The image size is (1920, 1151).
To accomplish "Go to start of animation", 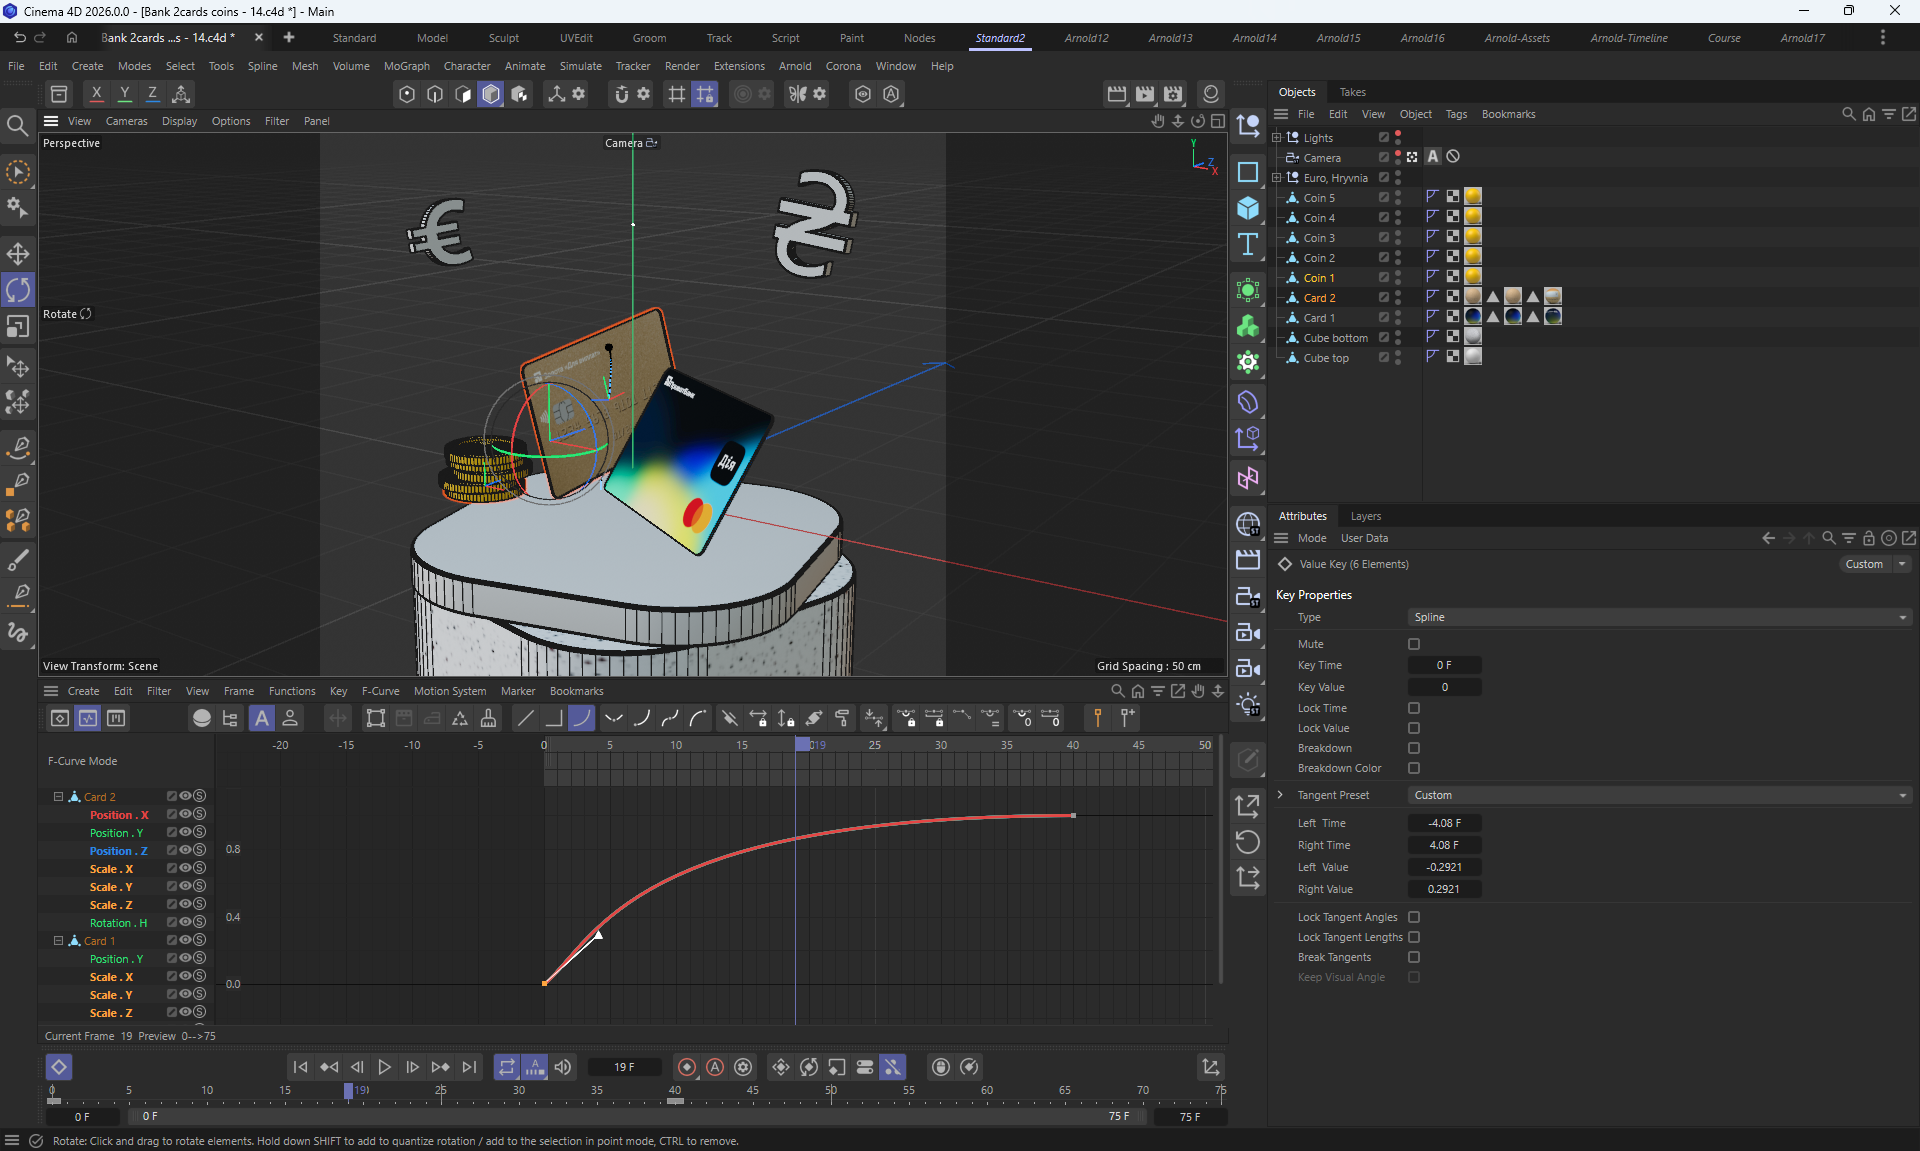I will pyautogui.click(x=300, y=1067).
